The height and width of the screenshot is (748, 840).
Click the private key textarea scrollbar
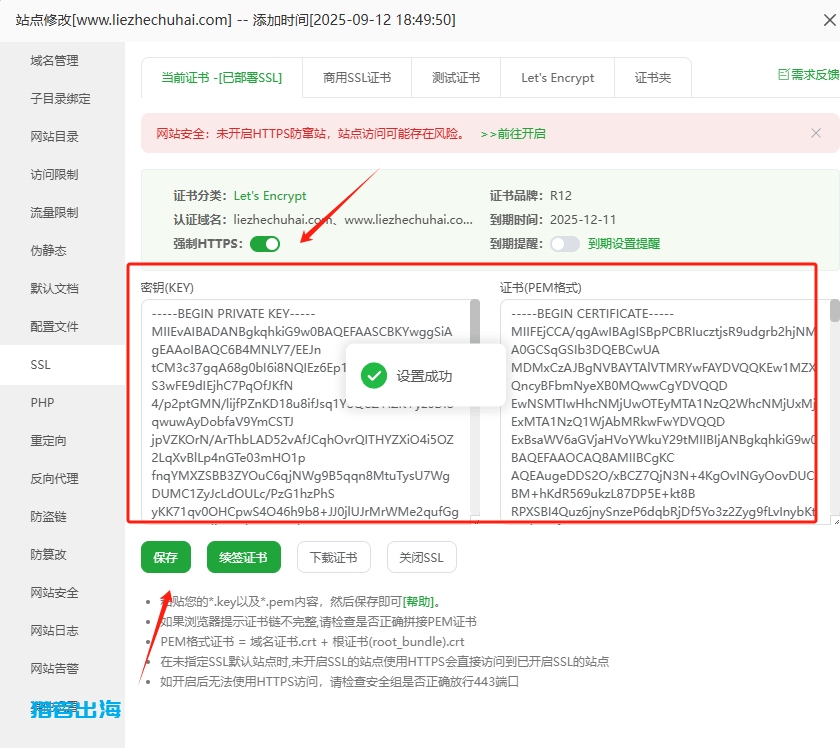coord(475,330)
